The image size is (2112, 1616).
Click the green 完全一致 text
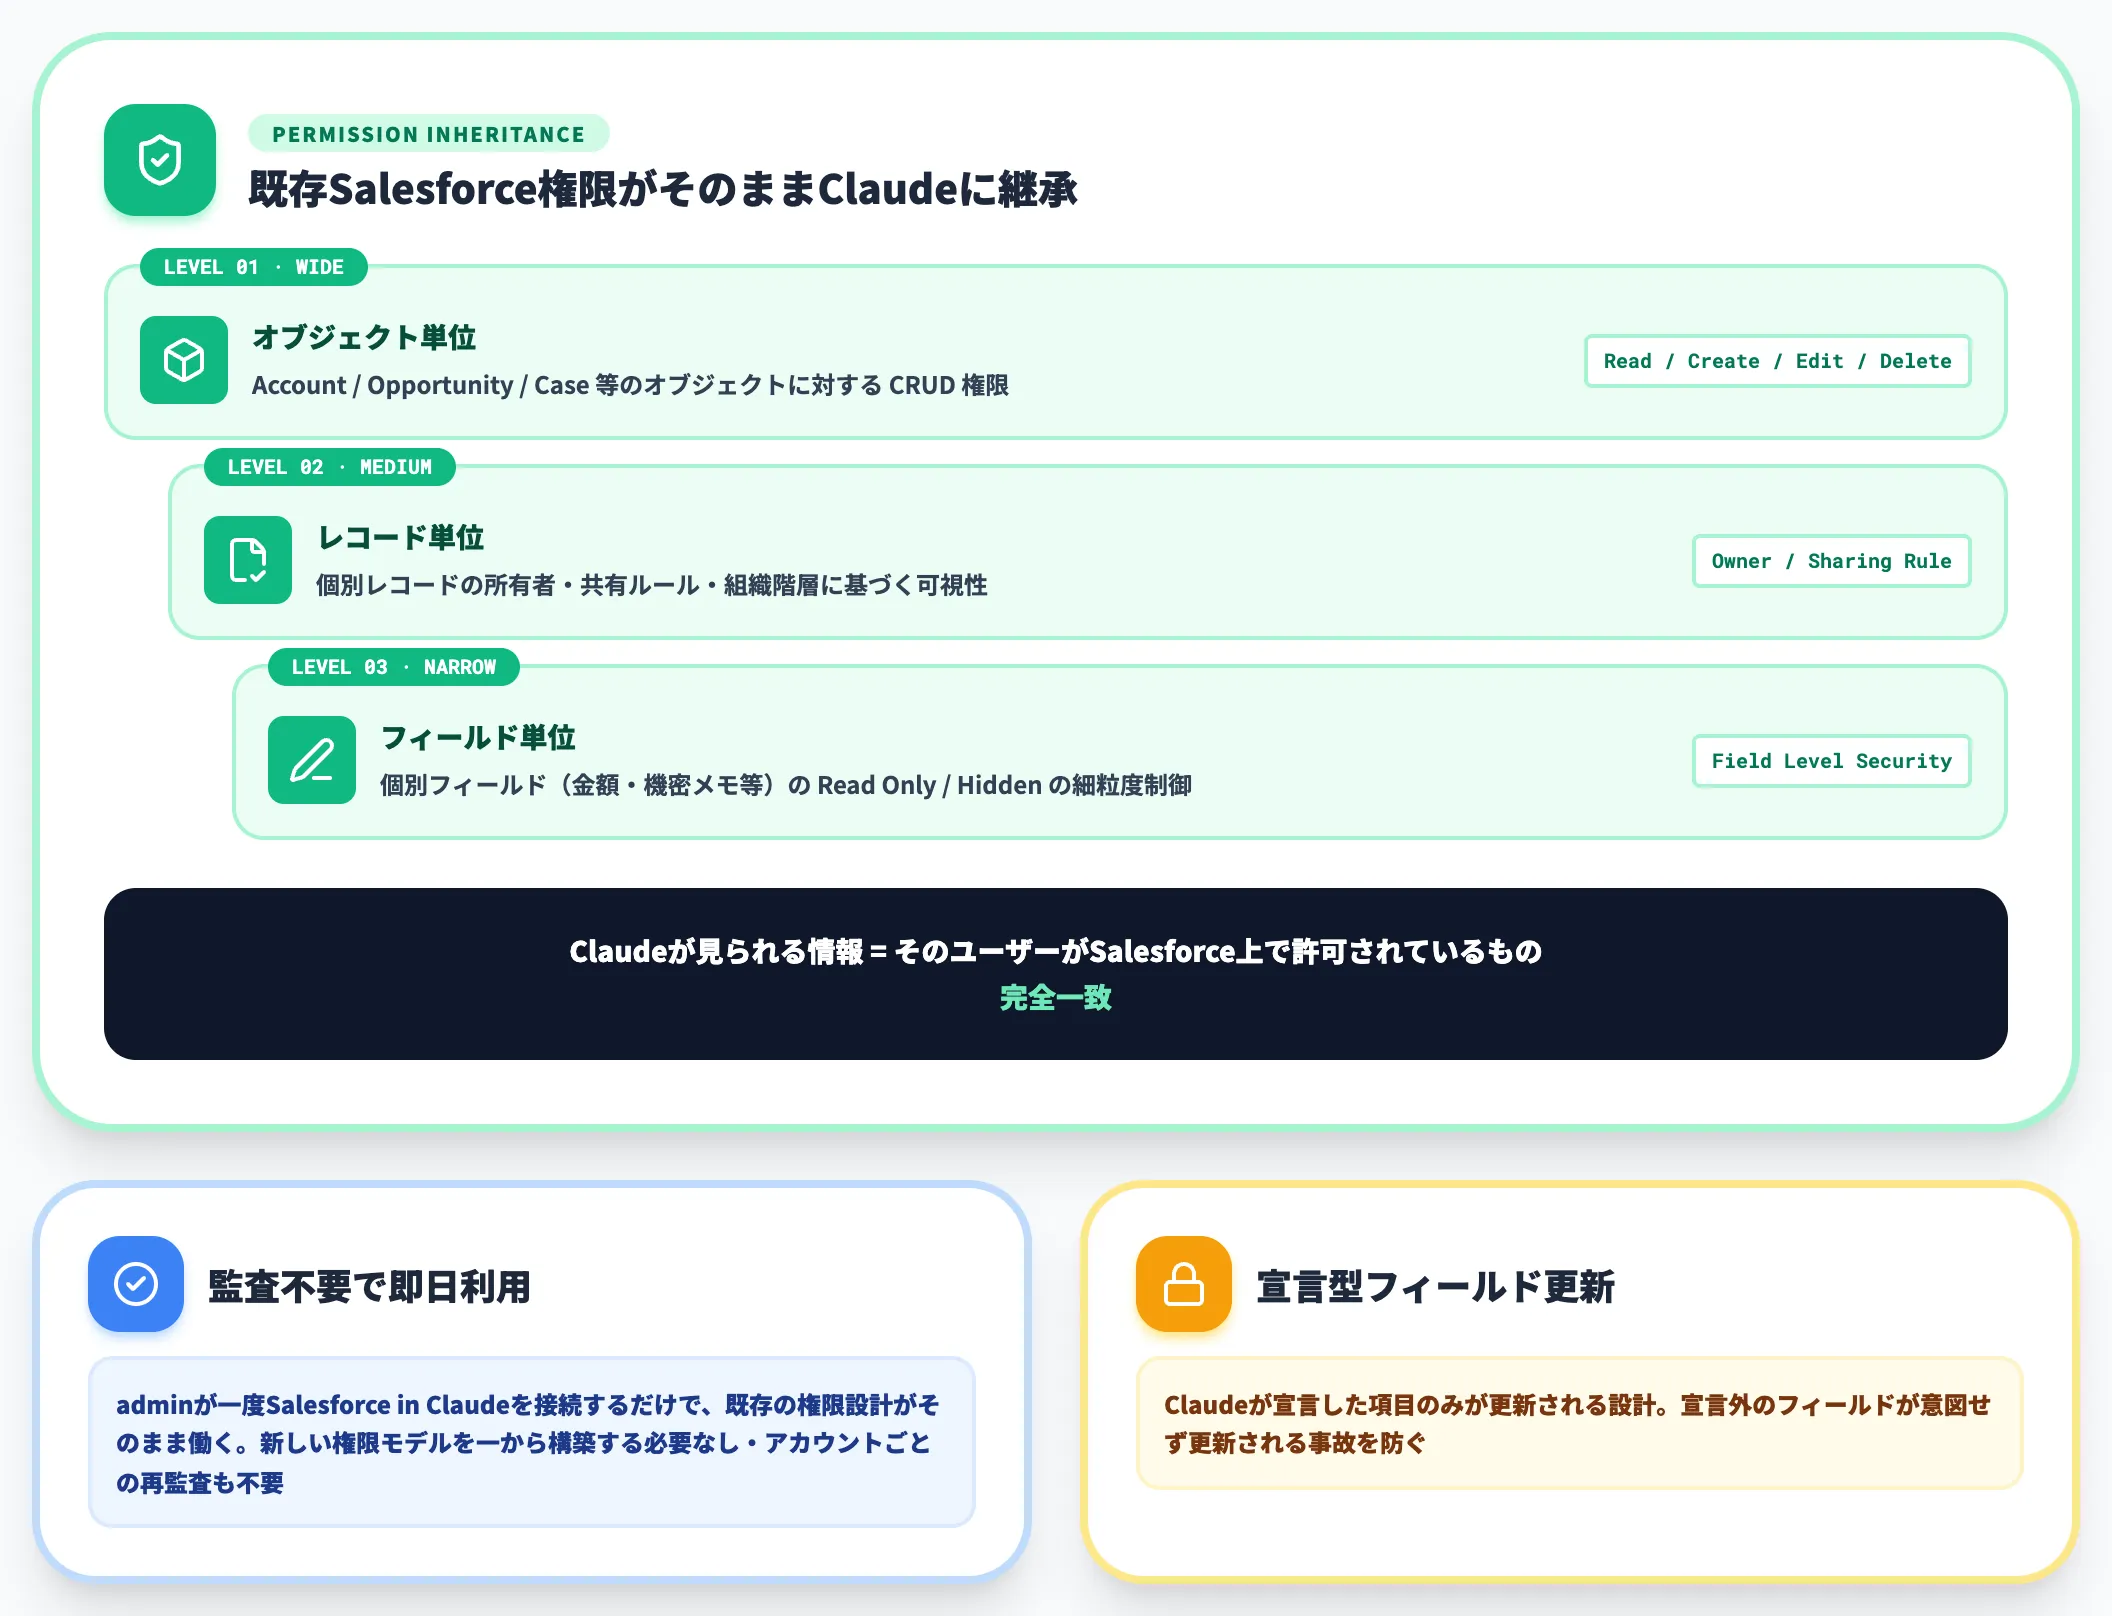(1056, 997)
